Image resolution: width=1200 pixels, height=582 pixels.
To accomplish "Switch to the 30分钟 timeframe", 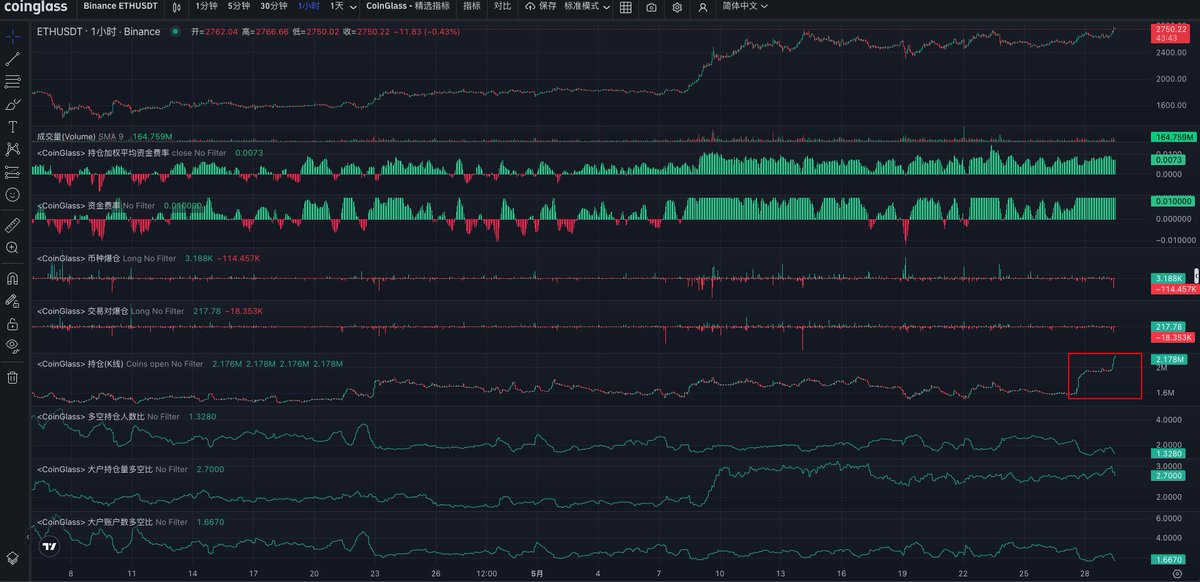I will pyautogui.click(x=275, y=6).
